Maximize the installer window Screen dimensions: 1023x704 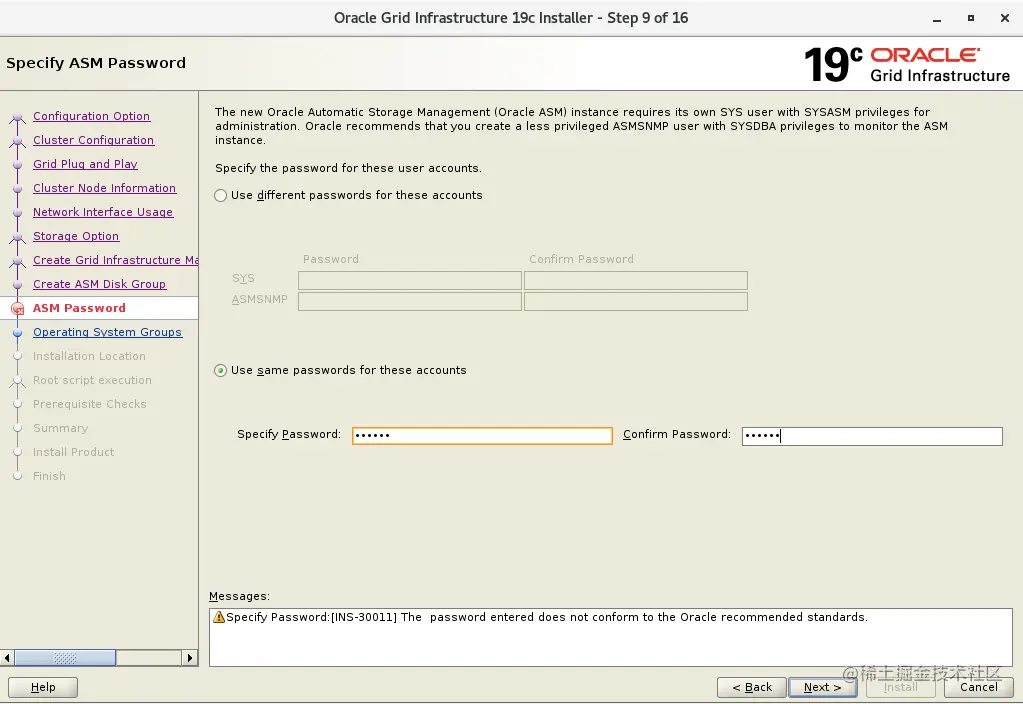coord(971,18)
